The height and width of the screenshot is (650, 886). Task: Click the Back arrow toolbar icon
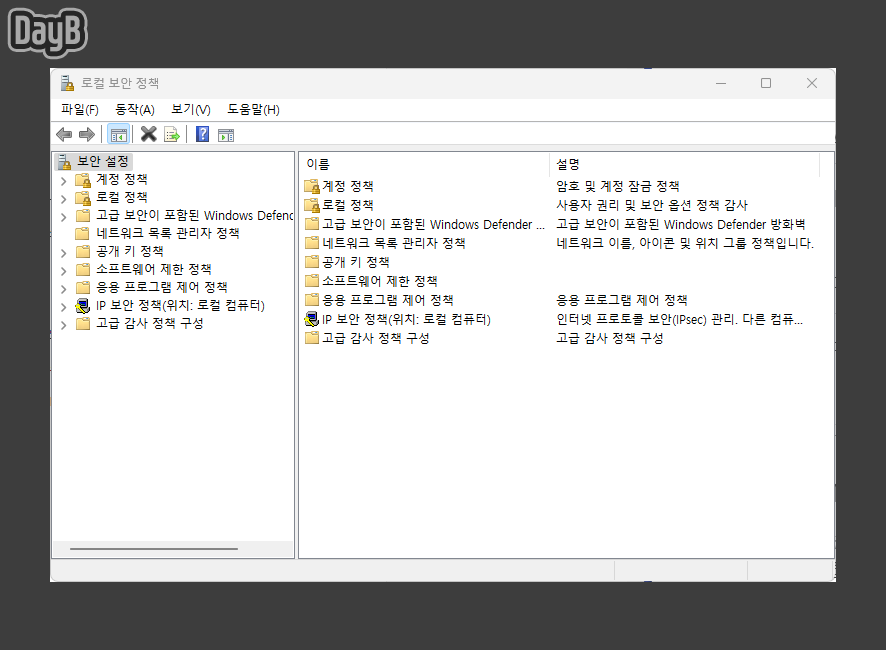[x=64, y=135]
